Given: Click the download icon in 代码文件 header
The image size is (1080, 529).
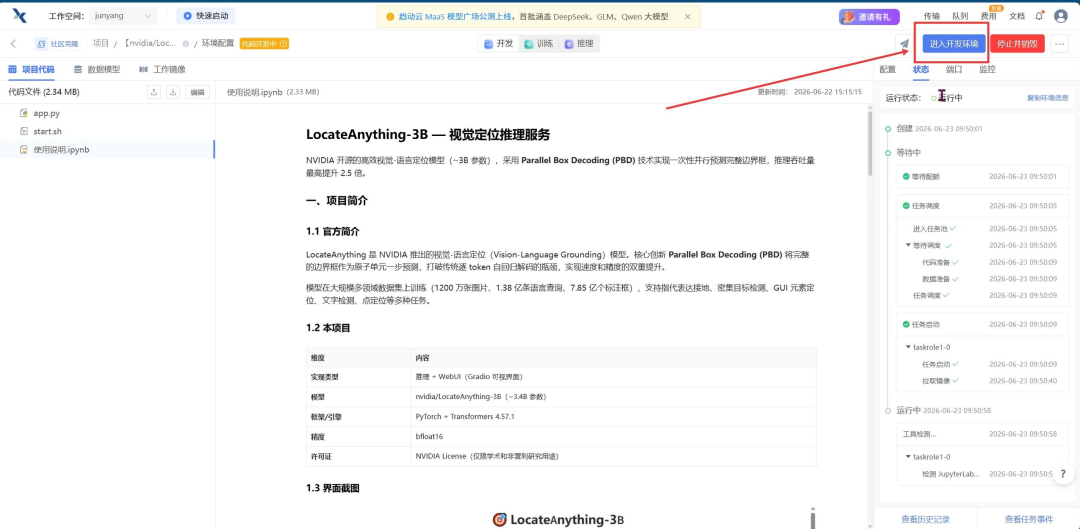Looking at the screenshot, I should pos(174,92).
